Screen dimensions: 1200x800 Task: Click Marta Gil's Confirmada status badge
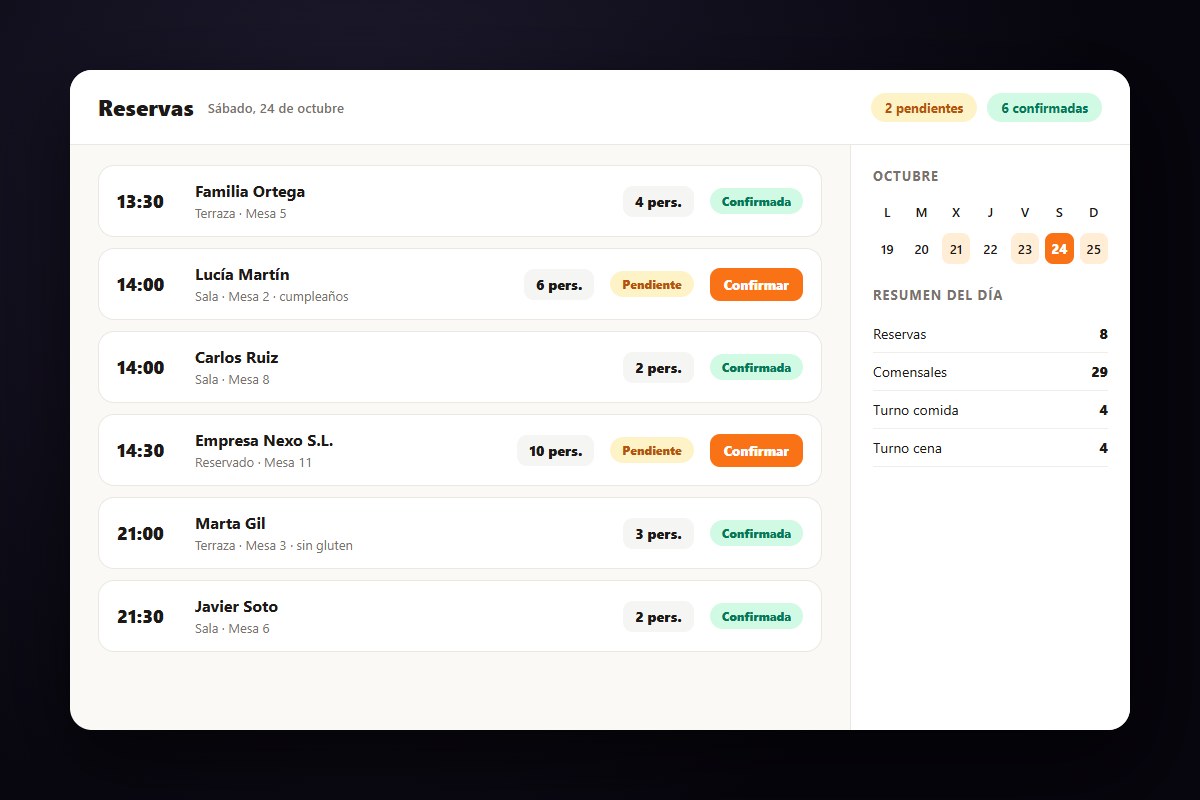click(x=756, y=533)
